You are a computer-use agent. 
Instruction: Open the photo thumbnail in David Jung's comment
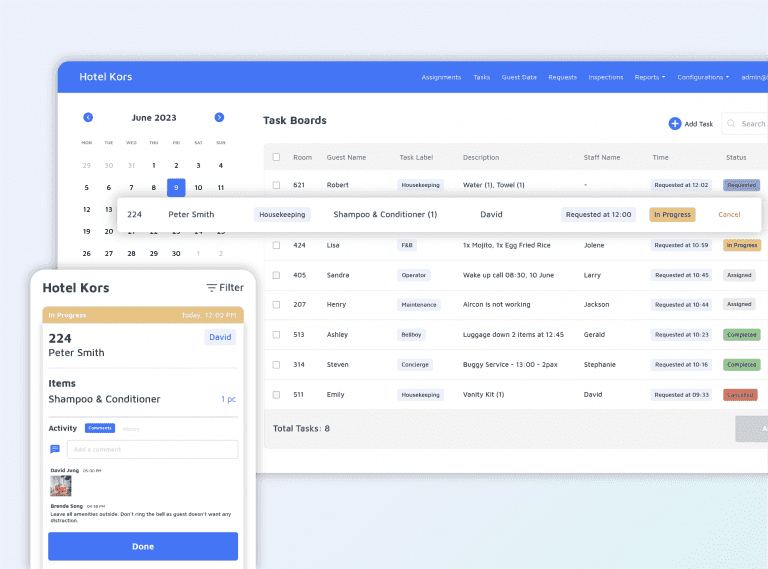pyautogui.click(x=61, y=485)
